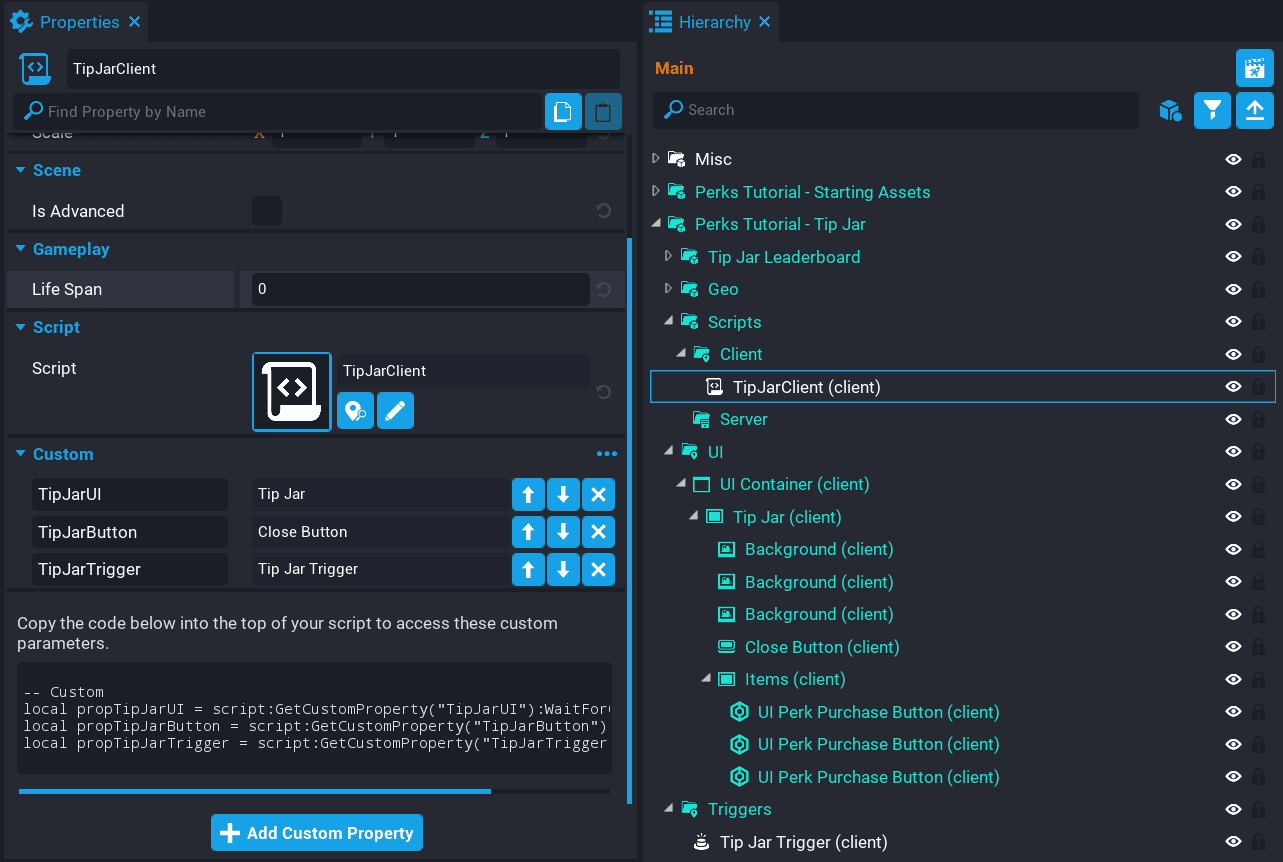Move TipJarButton property up with arrow

528,532
